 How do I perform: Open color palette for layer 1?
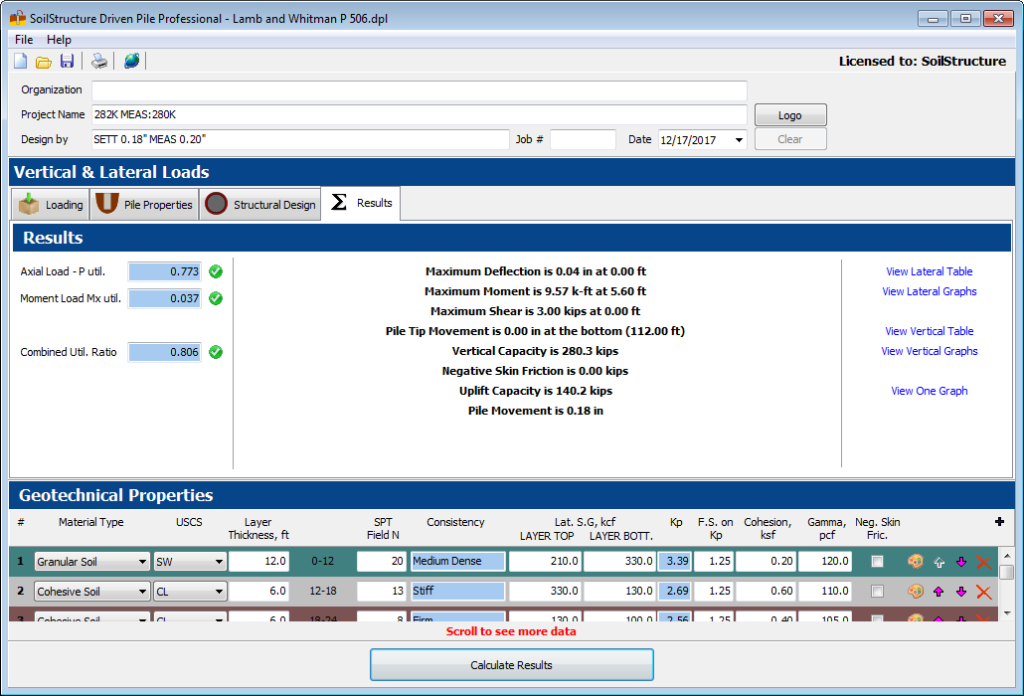tap(916, 562)
